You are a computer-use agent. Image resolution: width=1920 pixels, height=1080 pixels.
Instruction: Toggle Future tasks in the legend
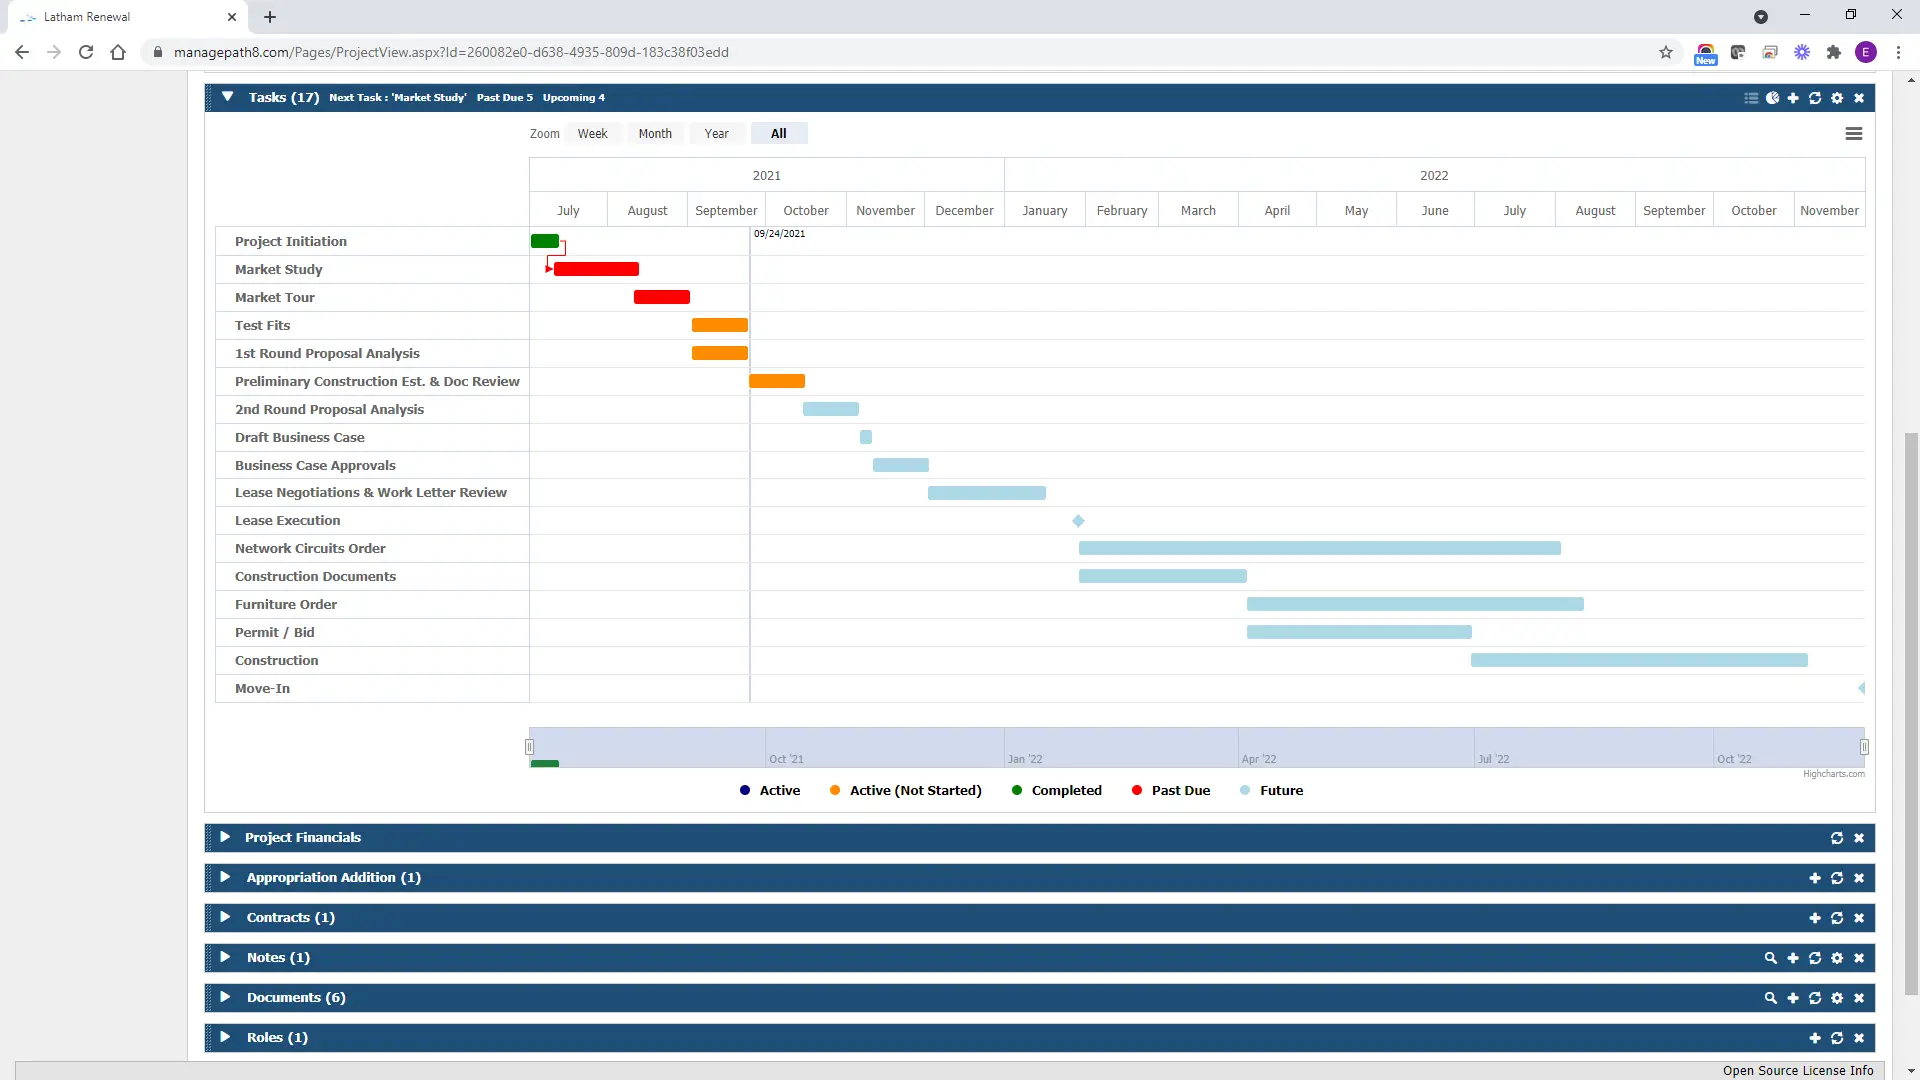click(x=1271, y=790)
